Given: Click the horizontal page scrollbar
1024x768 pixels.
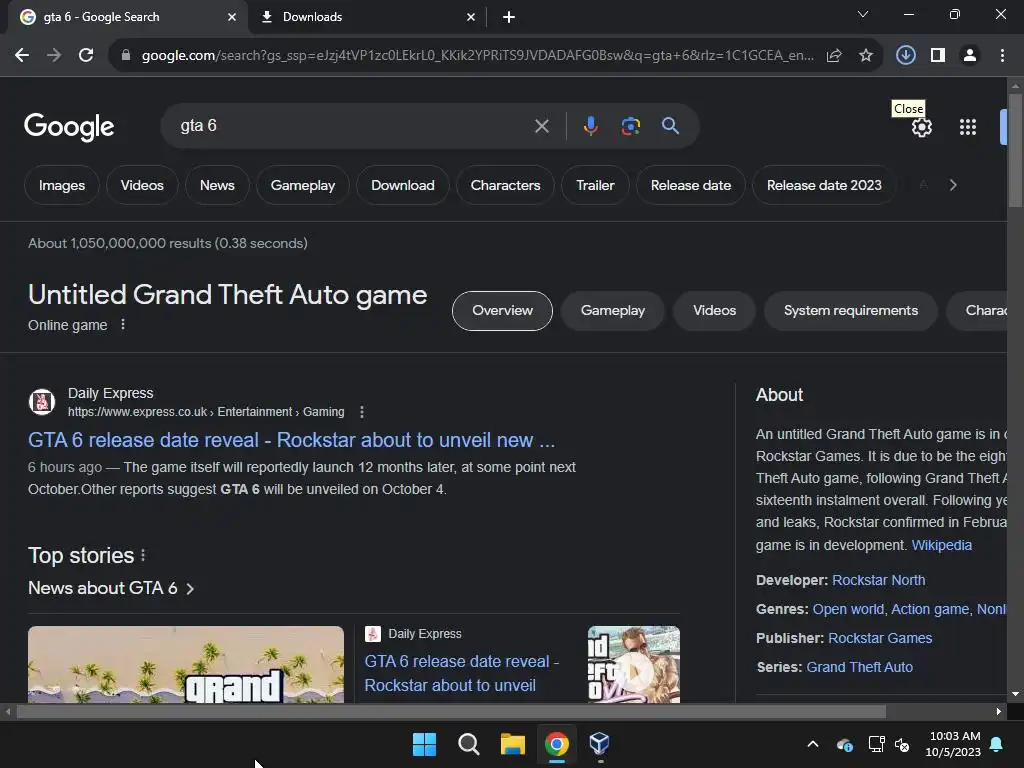Looking at the screenshot, I should [451, 712].
